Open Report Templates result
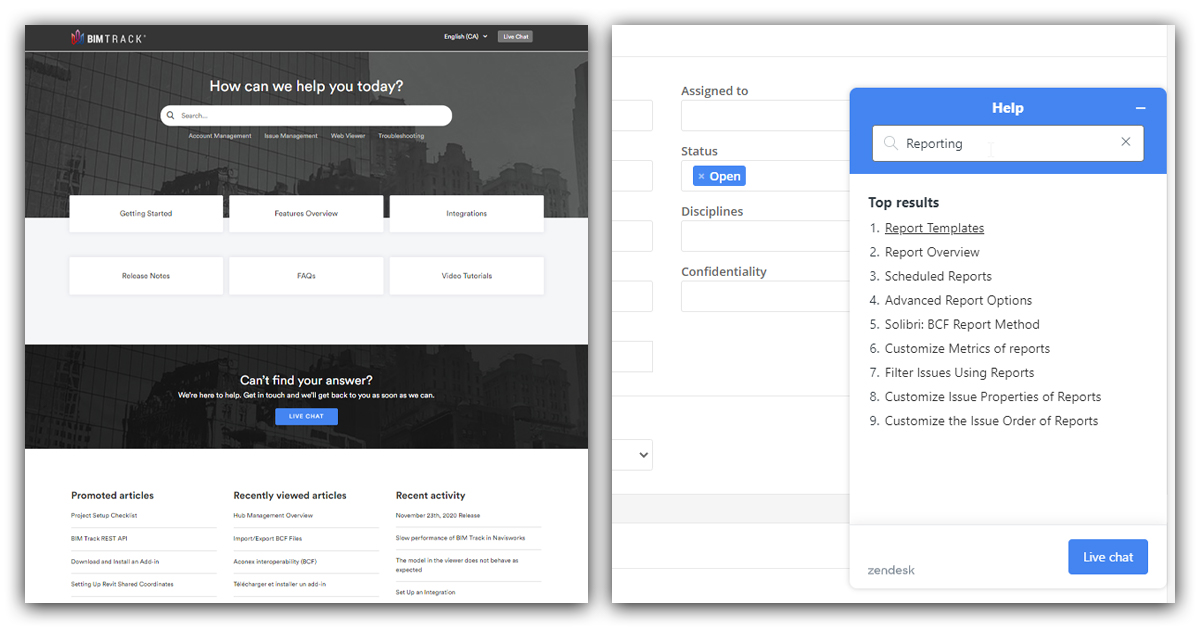 pyautogui.click(x=934, y=228)
